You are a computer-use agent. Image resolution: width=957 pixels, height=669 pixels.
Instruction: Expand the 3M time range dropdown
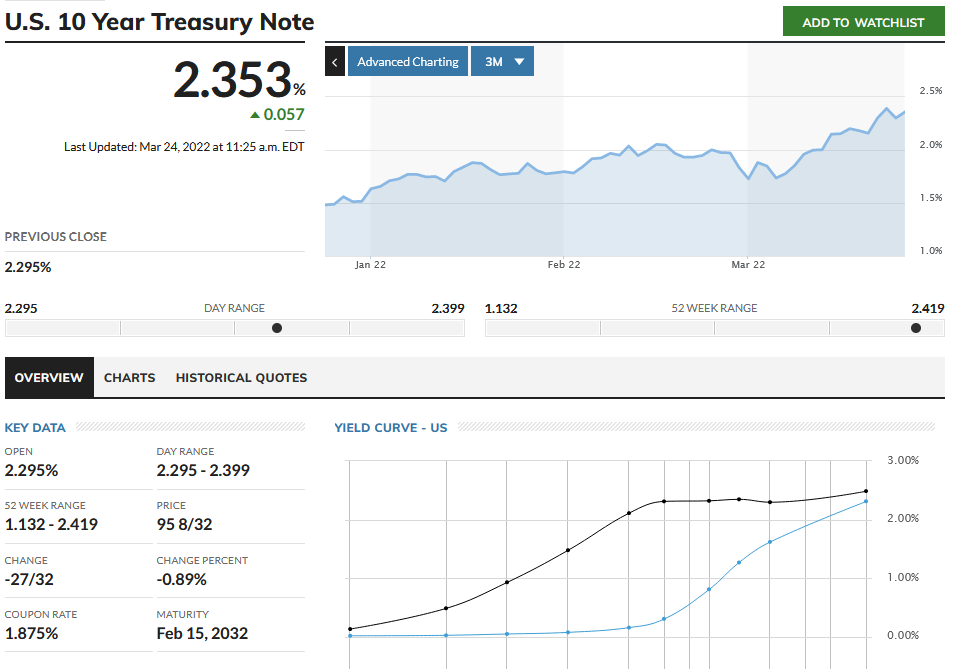502,62
